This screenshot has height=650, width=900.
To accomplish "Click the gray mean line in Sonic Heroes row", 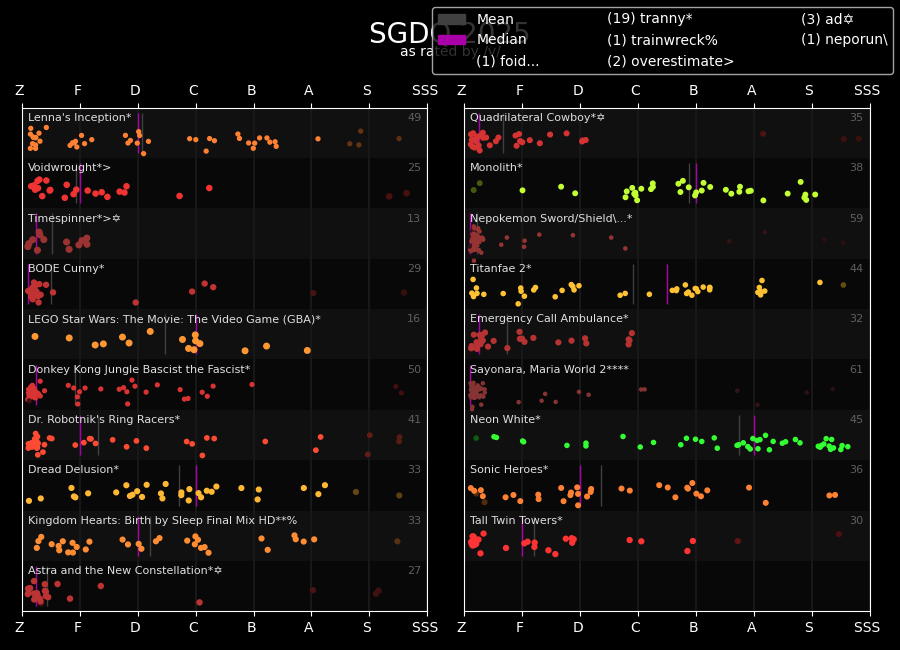I will (x=602, y=486).
